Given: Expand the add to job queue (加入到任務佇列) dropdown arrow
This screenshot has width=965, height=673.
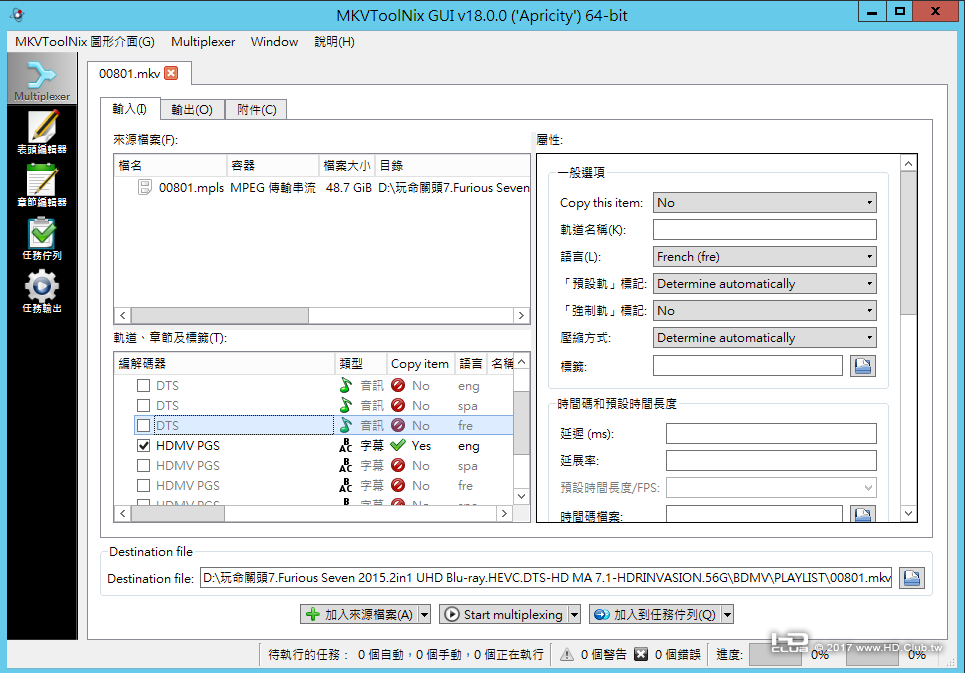Looking at the screenshot, I should tap(727, 615).
